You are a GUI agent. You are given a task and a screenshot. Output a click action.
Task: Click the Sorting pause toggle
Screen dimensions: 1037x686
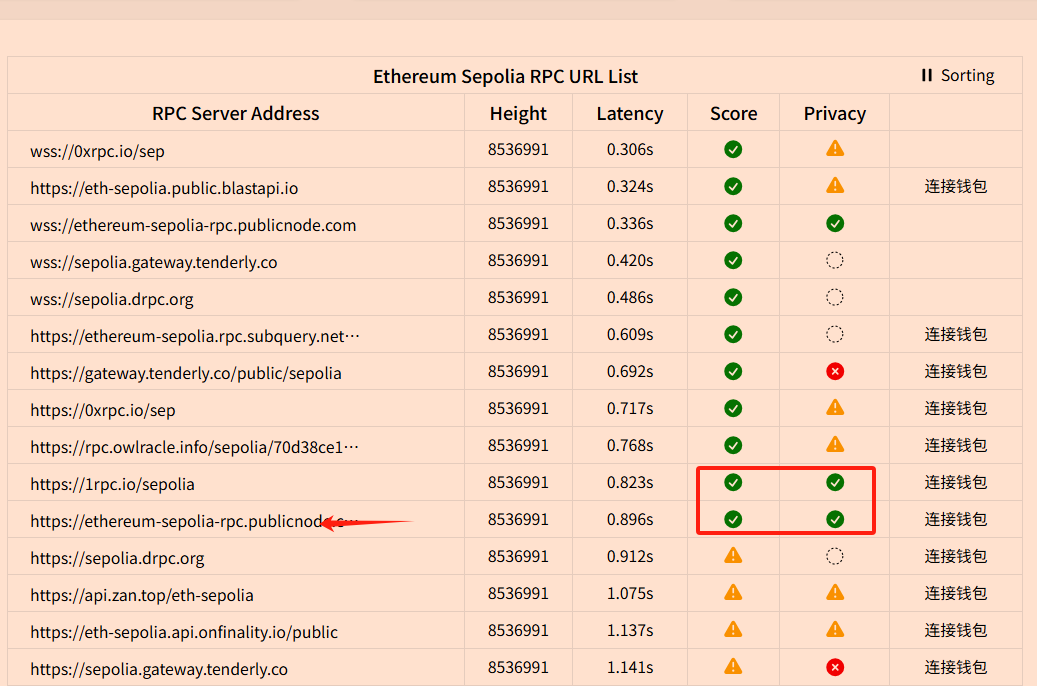958,75
